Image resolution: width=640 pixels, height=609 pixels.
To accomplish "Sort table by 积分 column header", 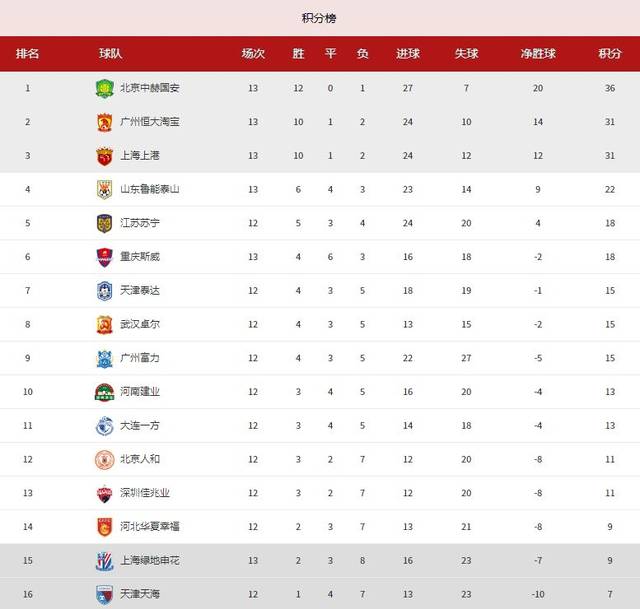I will click(x=610, y=53).
